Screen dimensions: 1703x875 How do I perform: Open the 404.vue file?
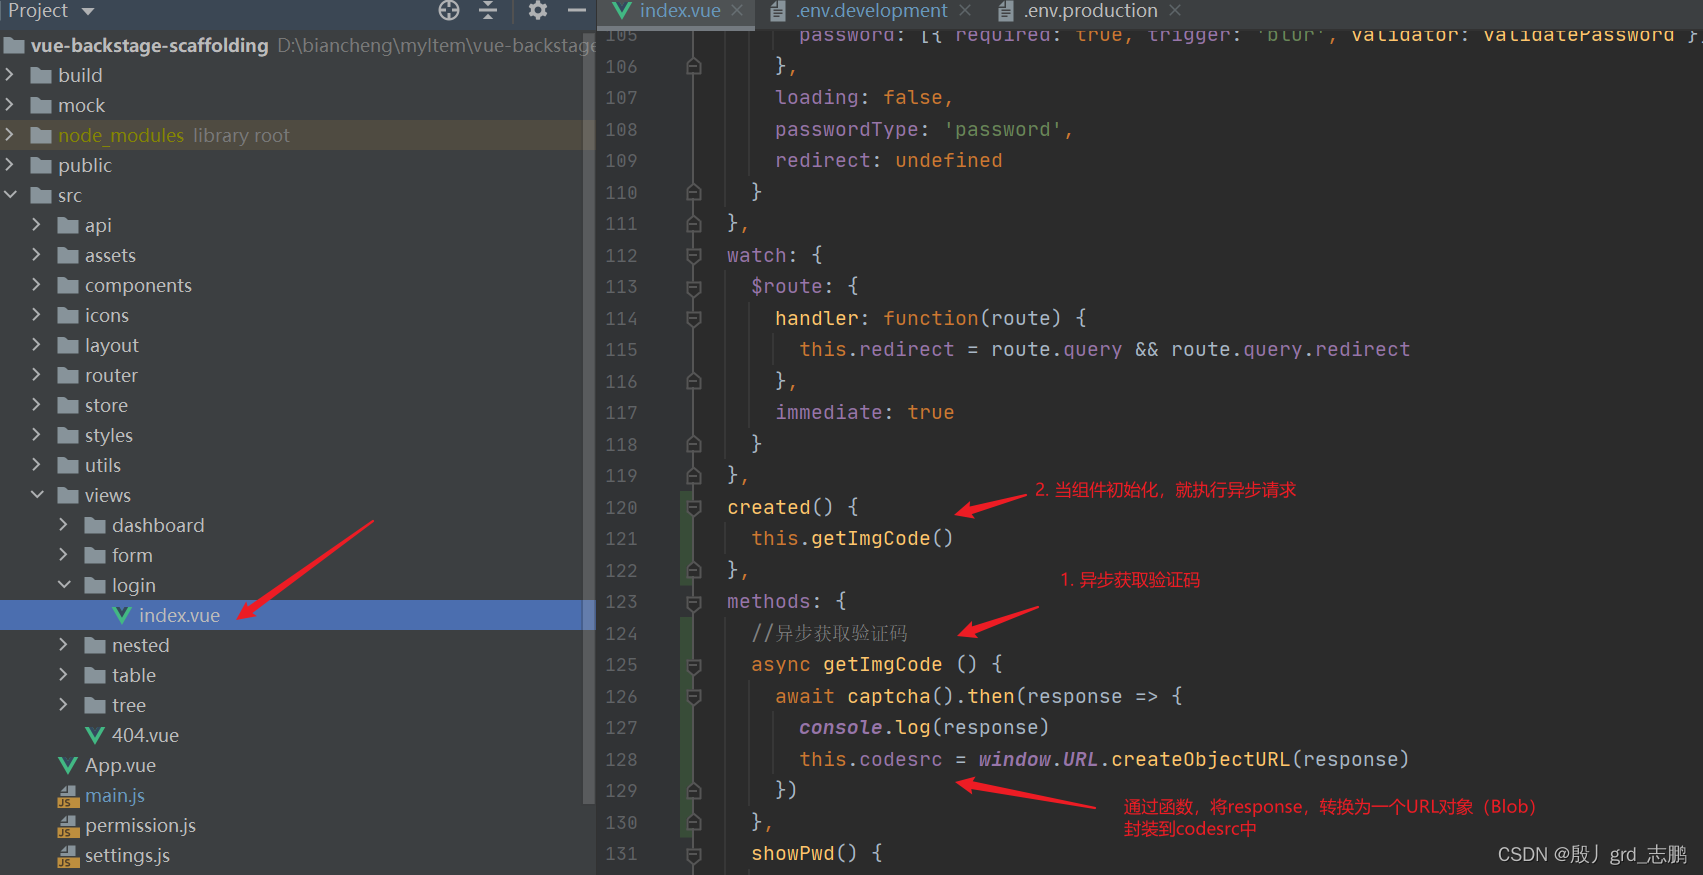145,735
